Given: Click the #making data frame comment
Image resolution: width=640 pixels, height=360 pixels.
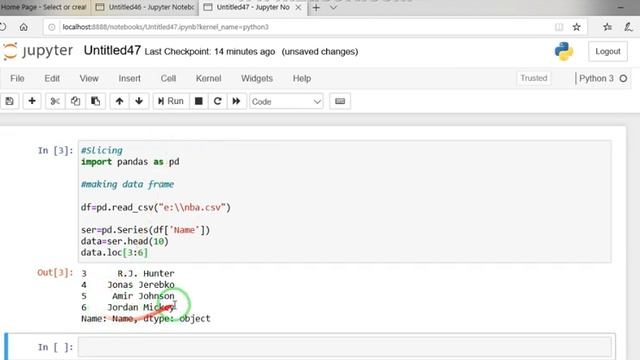Looking at the screenshot, I should 127,184.
